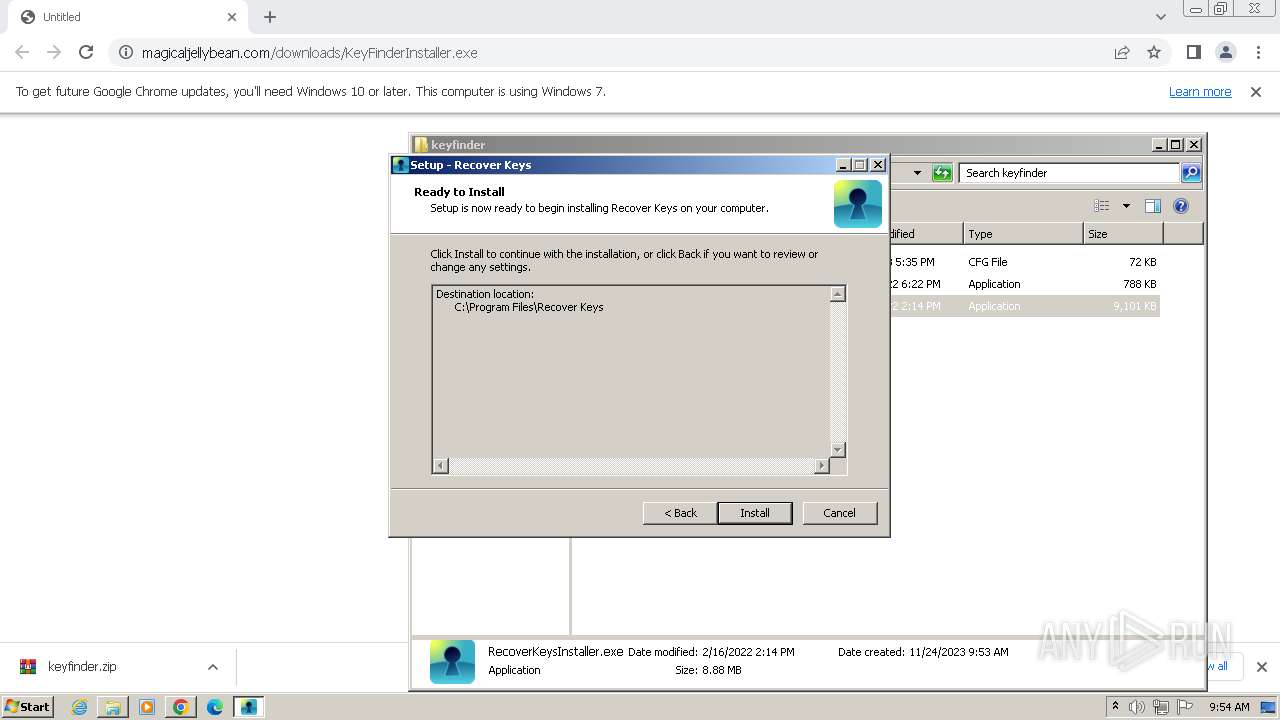Go forward in Chrome history
Viewport: 1280px width, 720px height.
[x=54, y=52]
